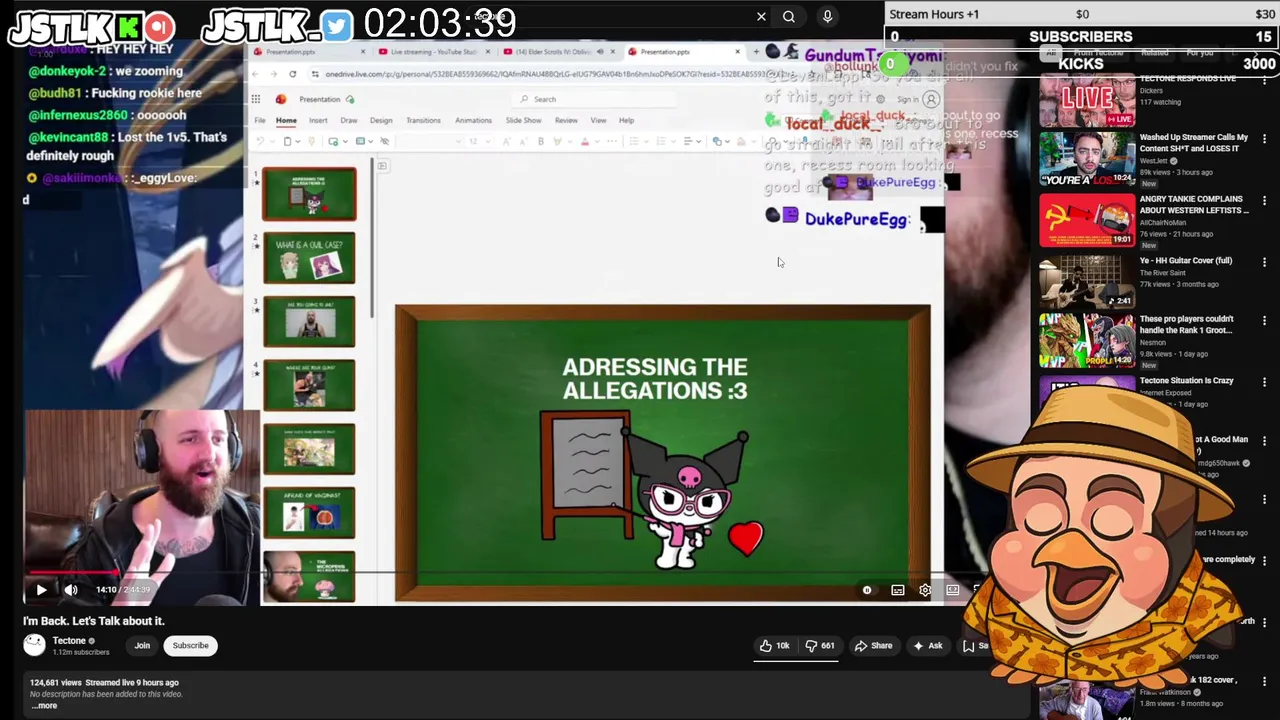1280x720 pixels.
Task: Activate voice search microphone
Action: (827, 16)
